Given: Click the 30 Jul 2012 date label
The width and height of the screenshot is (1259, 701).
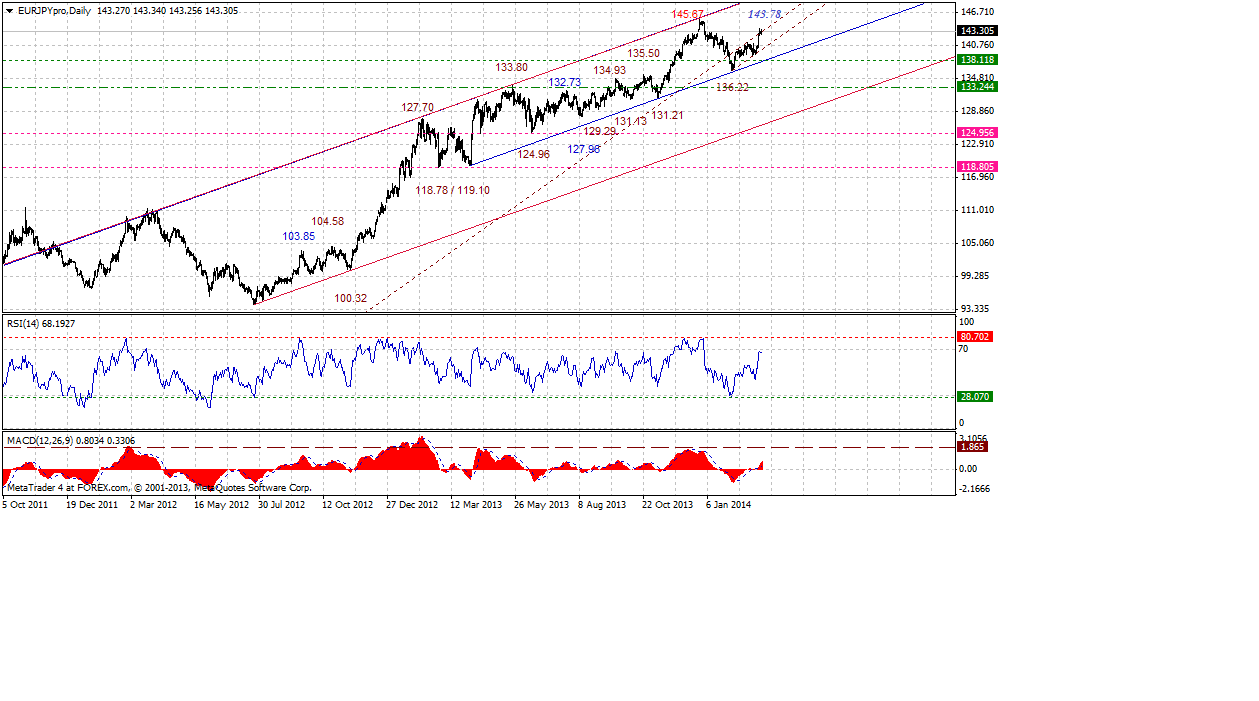Looking at the screenshot, I should [x=283, y=505].
